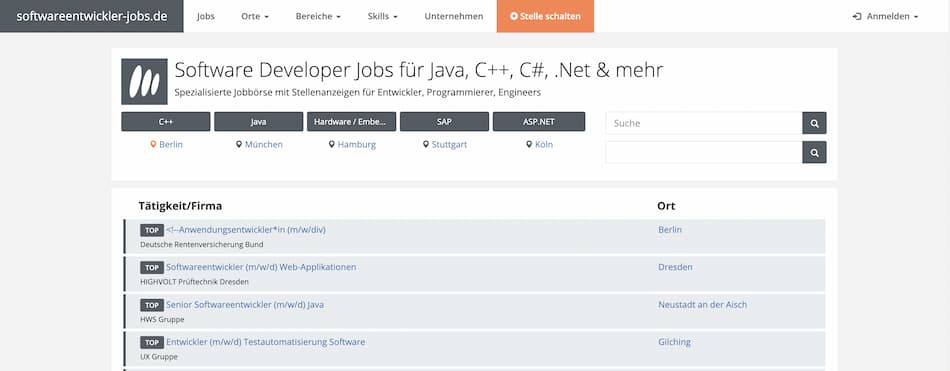
Task: Click the Tätigkeit/Firma column header
Action: [180, 206]
